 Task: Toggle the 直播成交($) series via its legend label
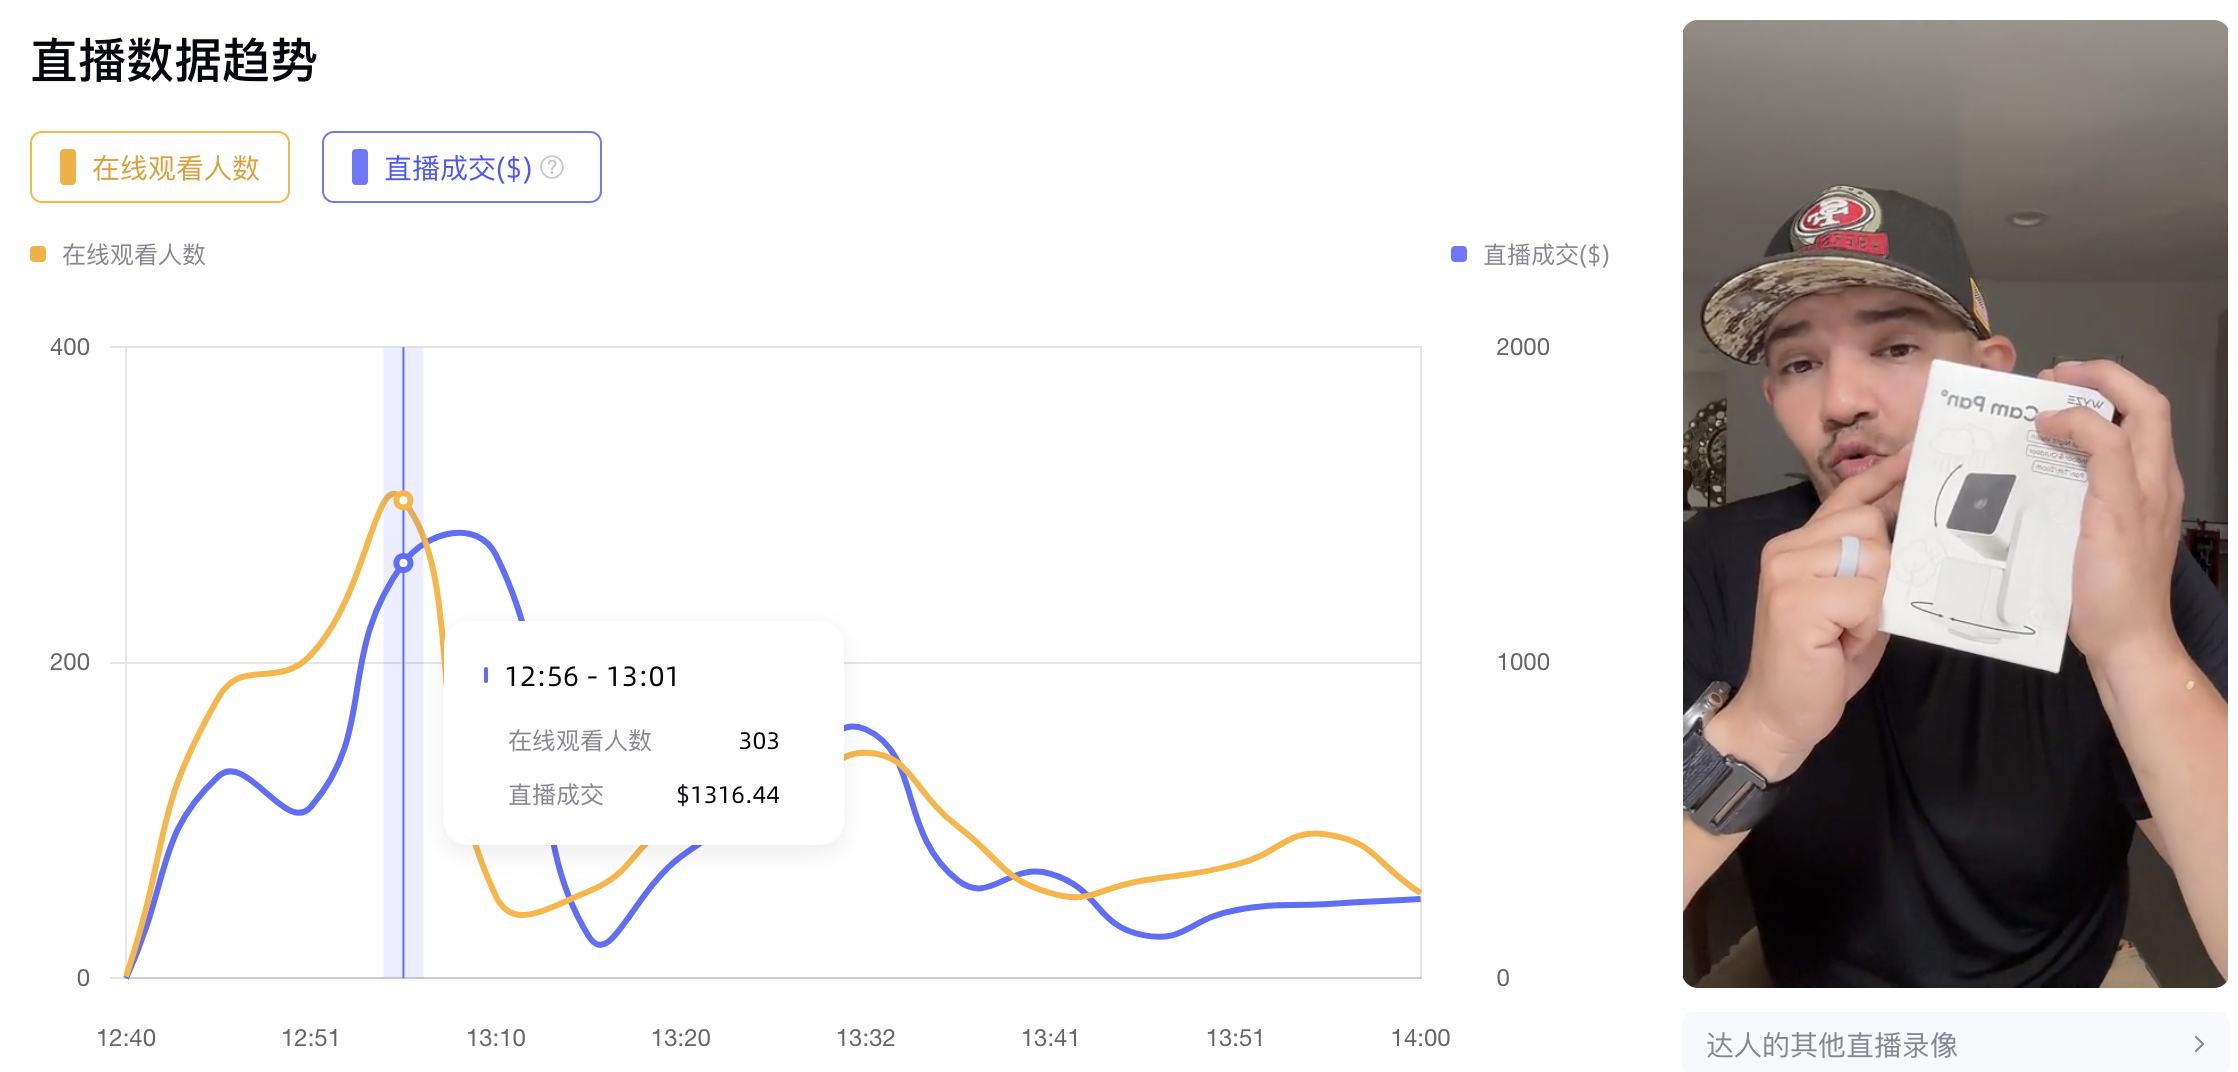(x=1545, y=254)
